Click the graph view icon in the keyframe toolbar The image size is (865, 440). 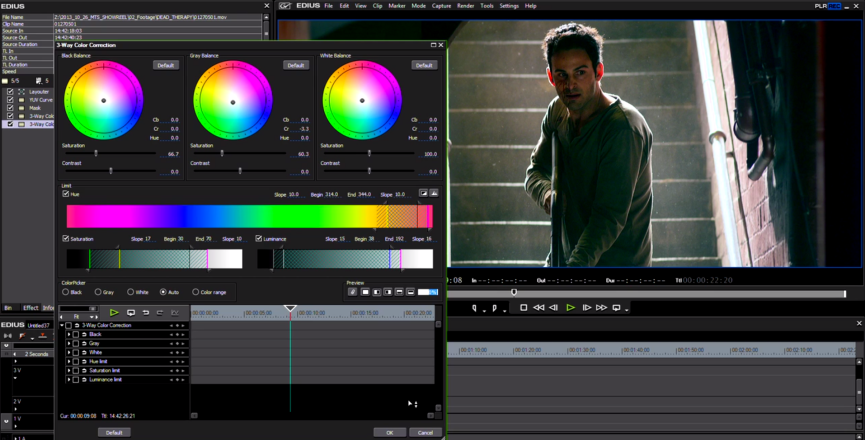[175, 313]
